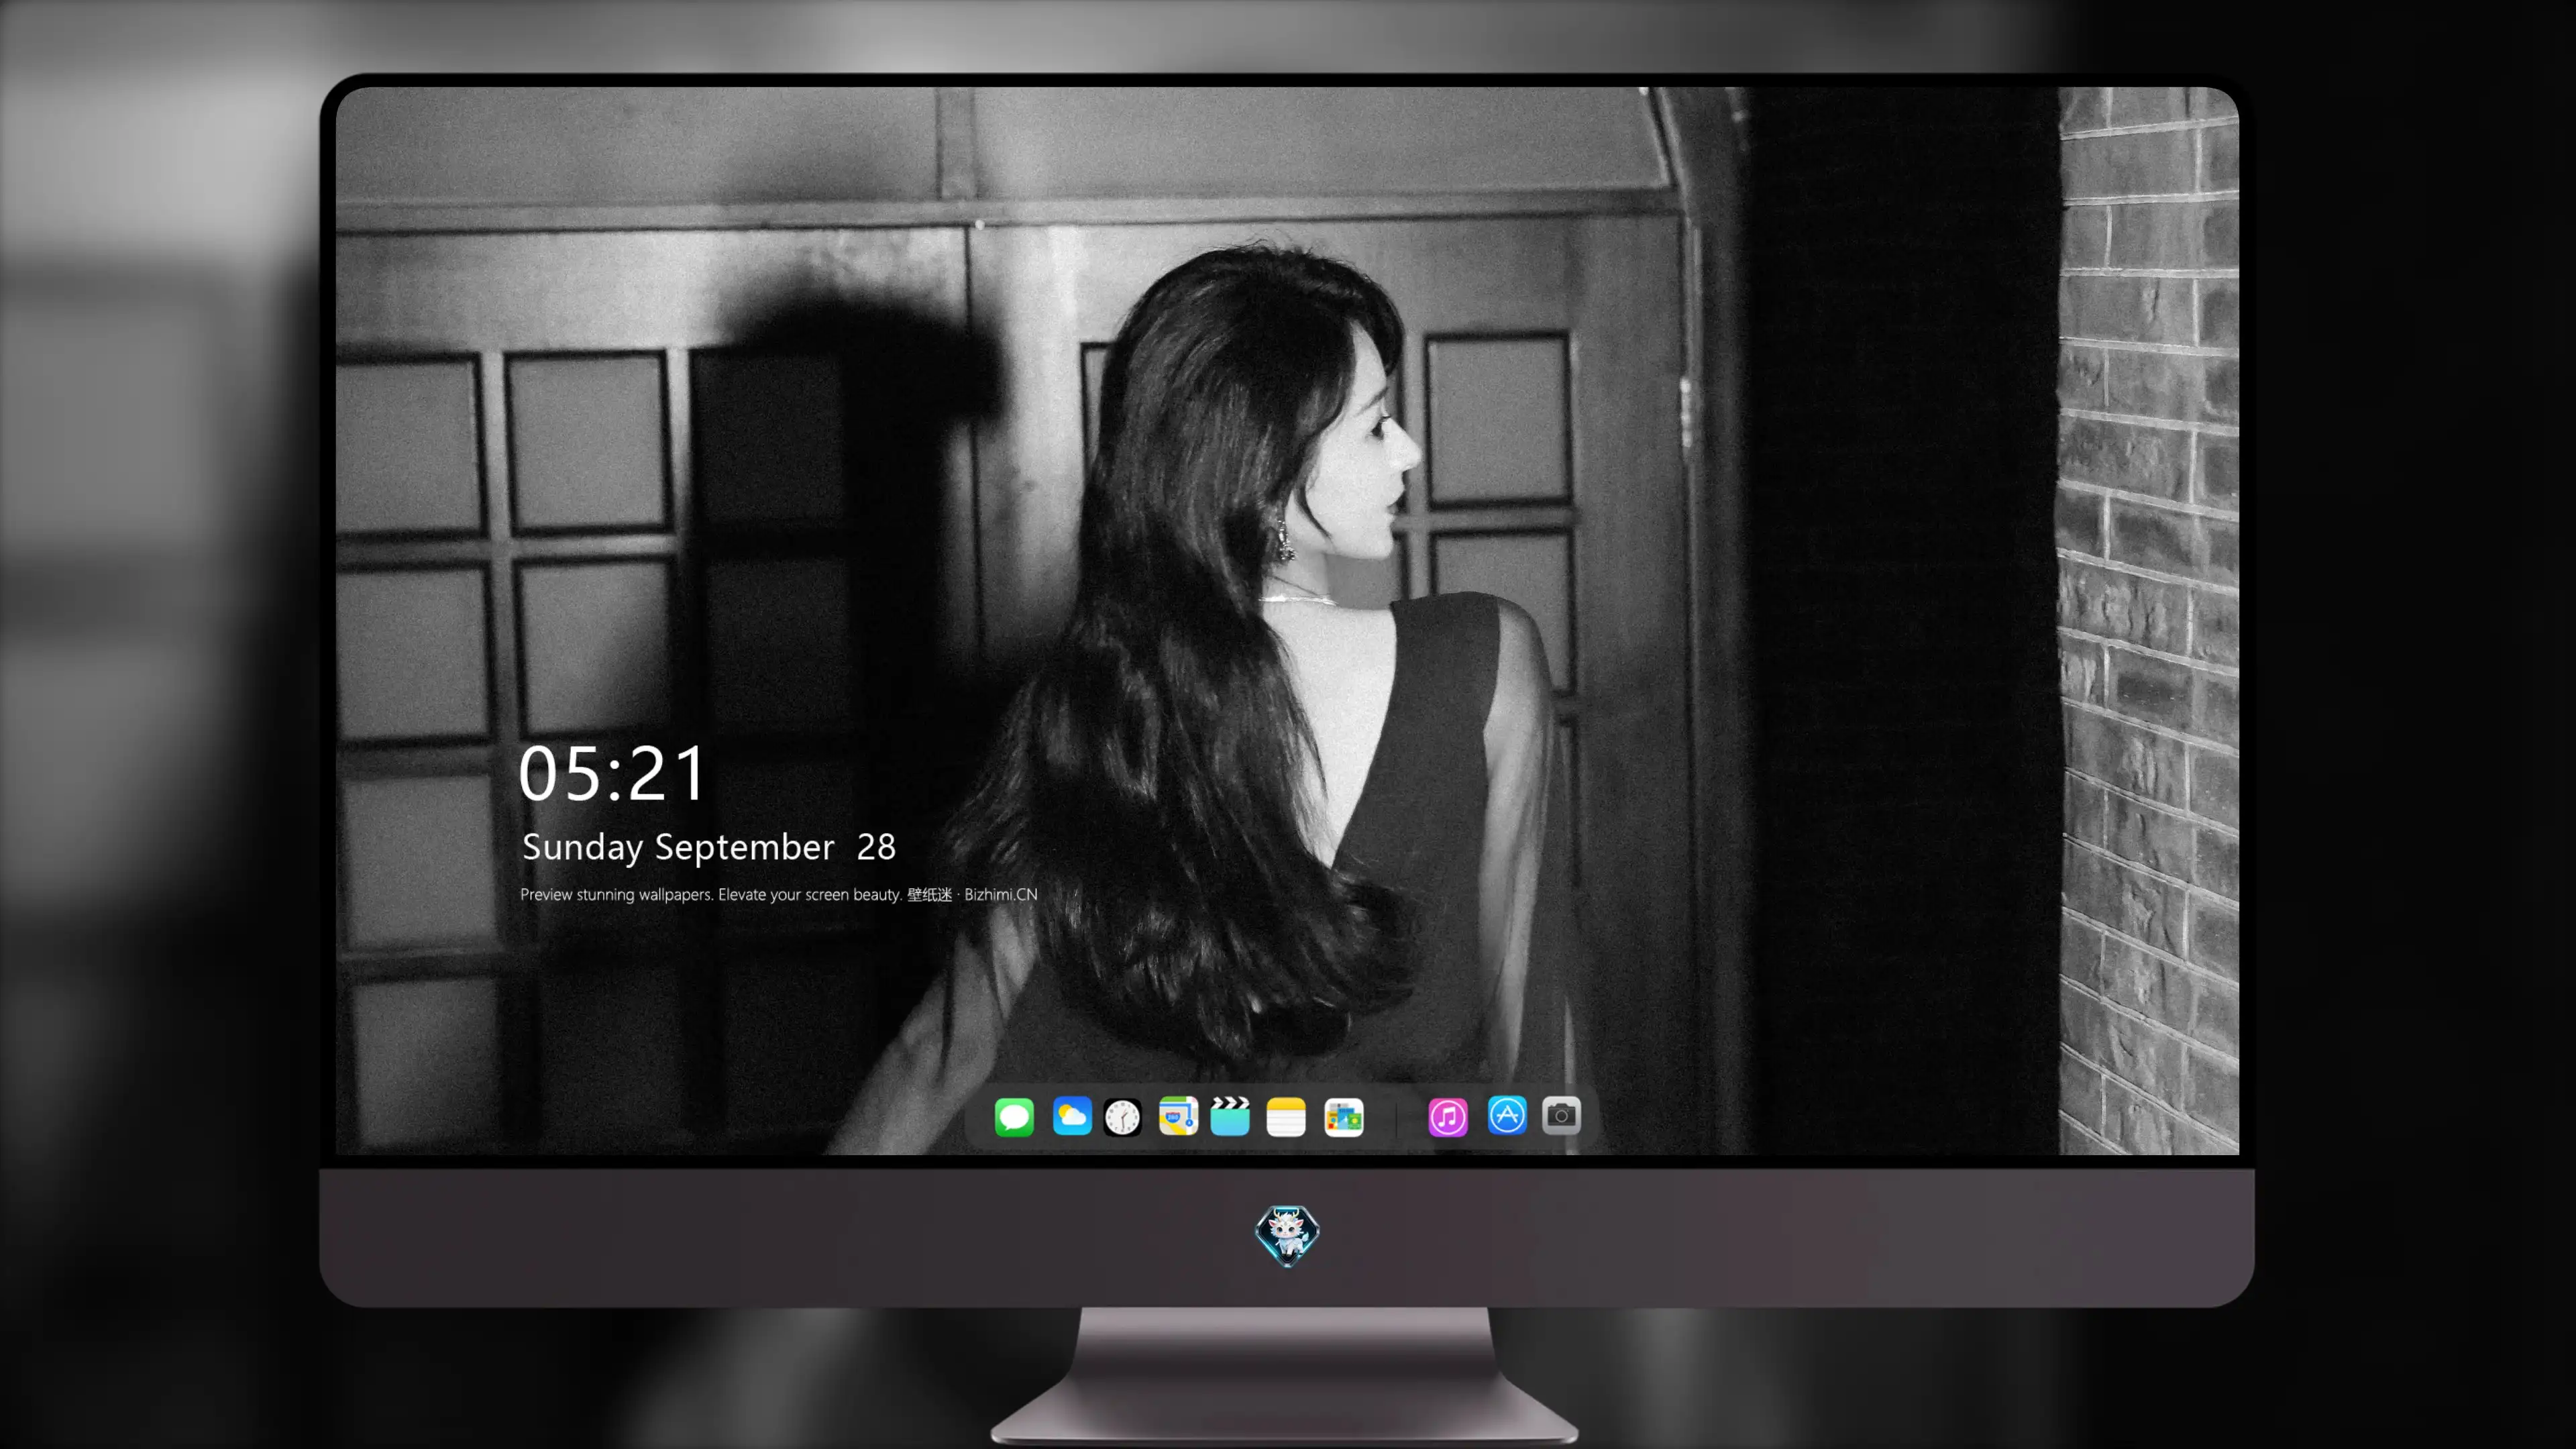Launch the Maps app from the dock
2576x1449 pixels.
1178,1116
